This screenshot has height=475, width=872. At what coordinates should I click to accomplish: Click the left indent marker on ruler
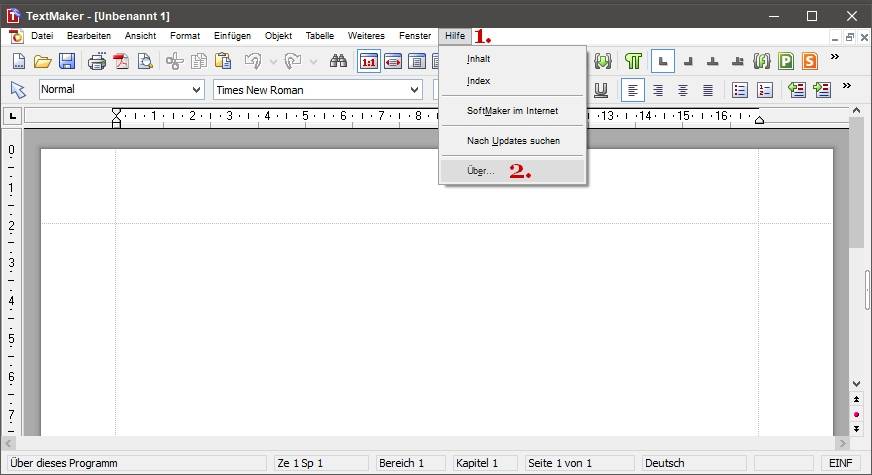pyautogui.click(x=116, y=118)
